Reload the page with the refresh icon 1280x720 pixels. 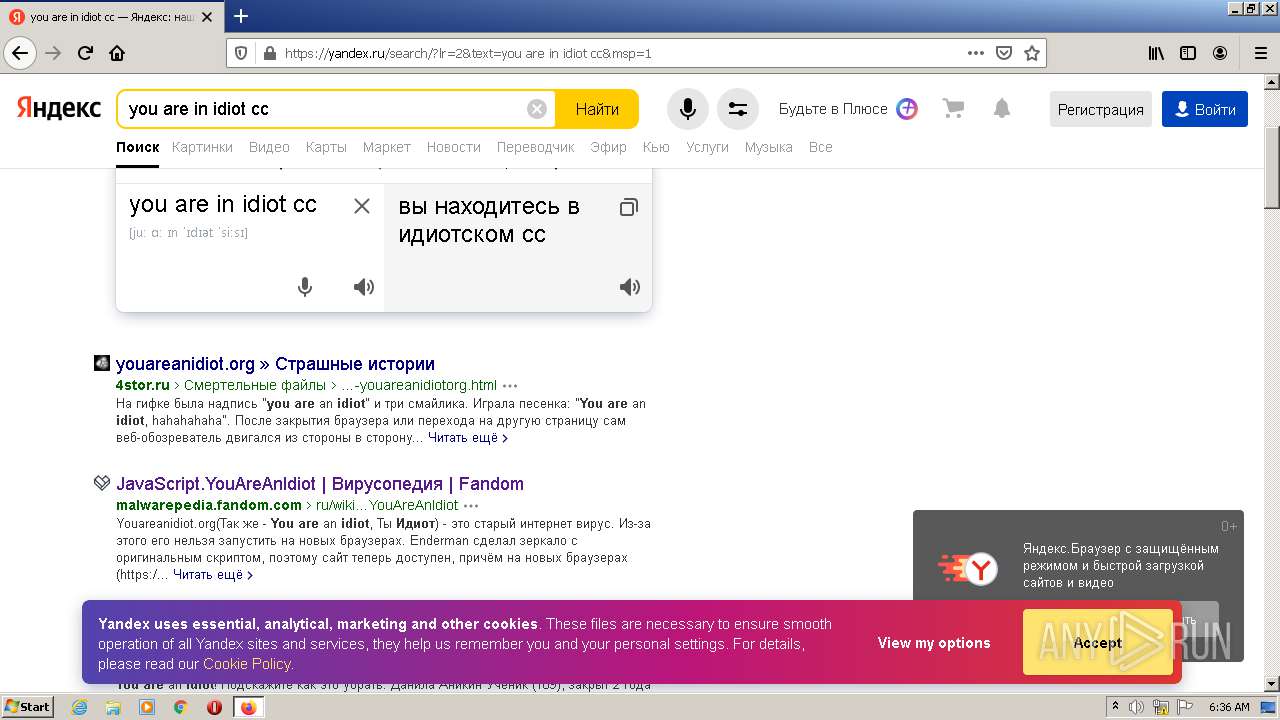pos(85,53)
